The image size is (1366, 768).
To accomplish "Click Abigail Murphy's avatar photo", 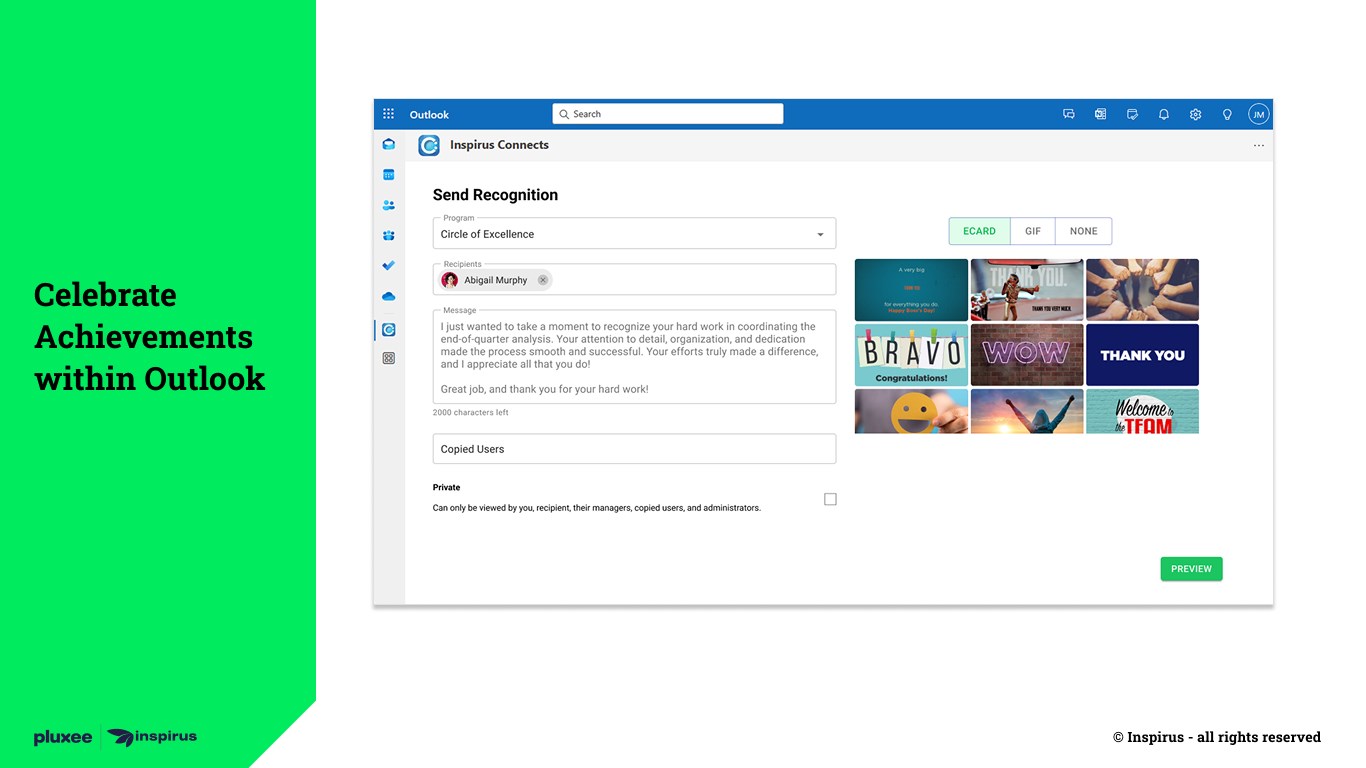I will coord(450,280).
